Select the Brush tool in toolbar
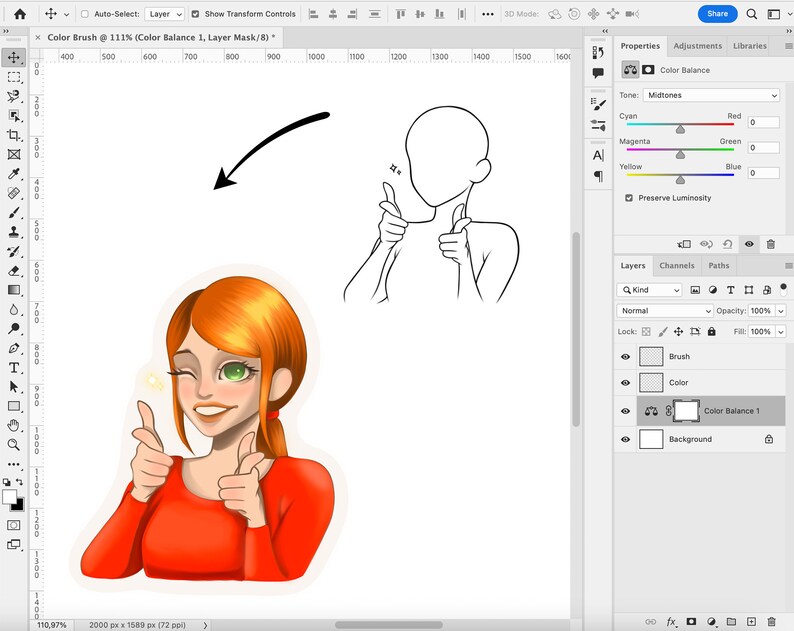This screenshot has width=794, height=631. [x=14, y=213]
